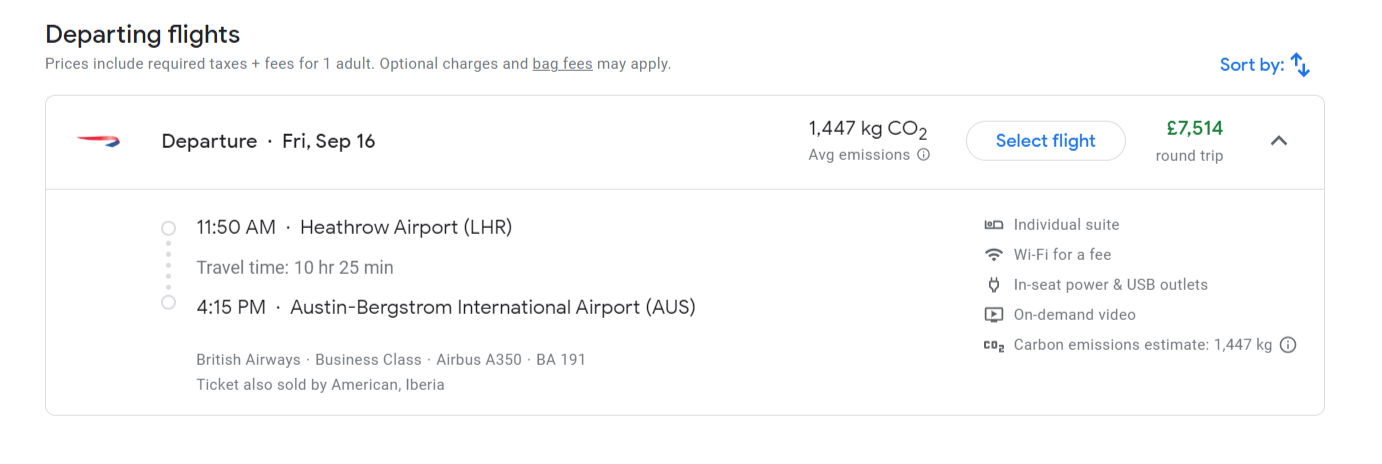This screenshot has height=464, width=1382.
Task: Click the Wi-Fi icon
Action: click(x=994, y=255)
